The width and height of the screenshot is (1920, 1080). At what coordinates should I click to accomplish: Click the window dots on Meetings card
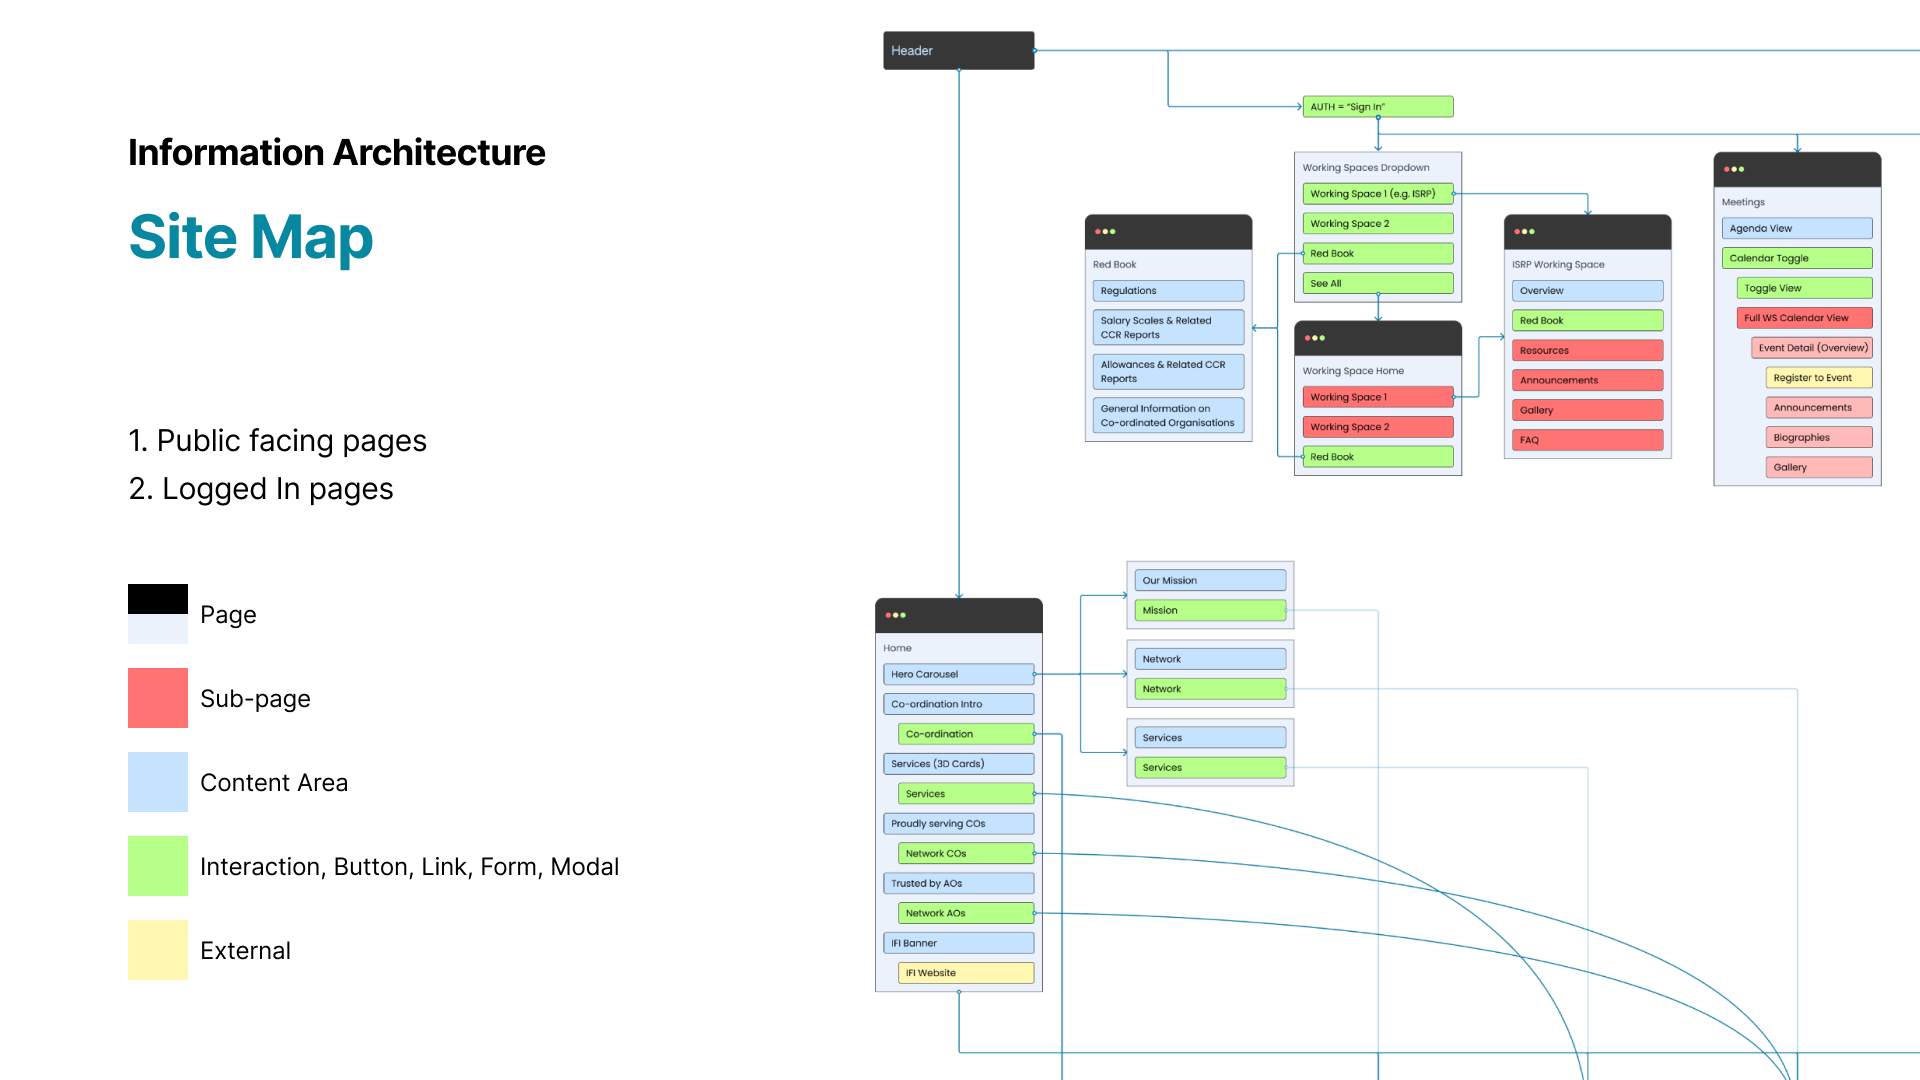(1734, 169)
